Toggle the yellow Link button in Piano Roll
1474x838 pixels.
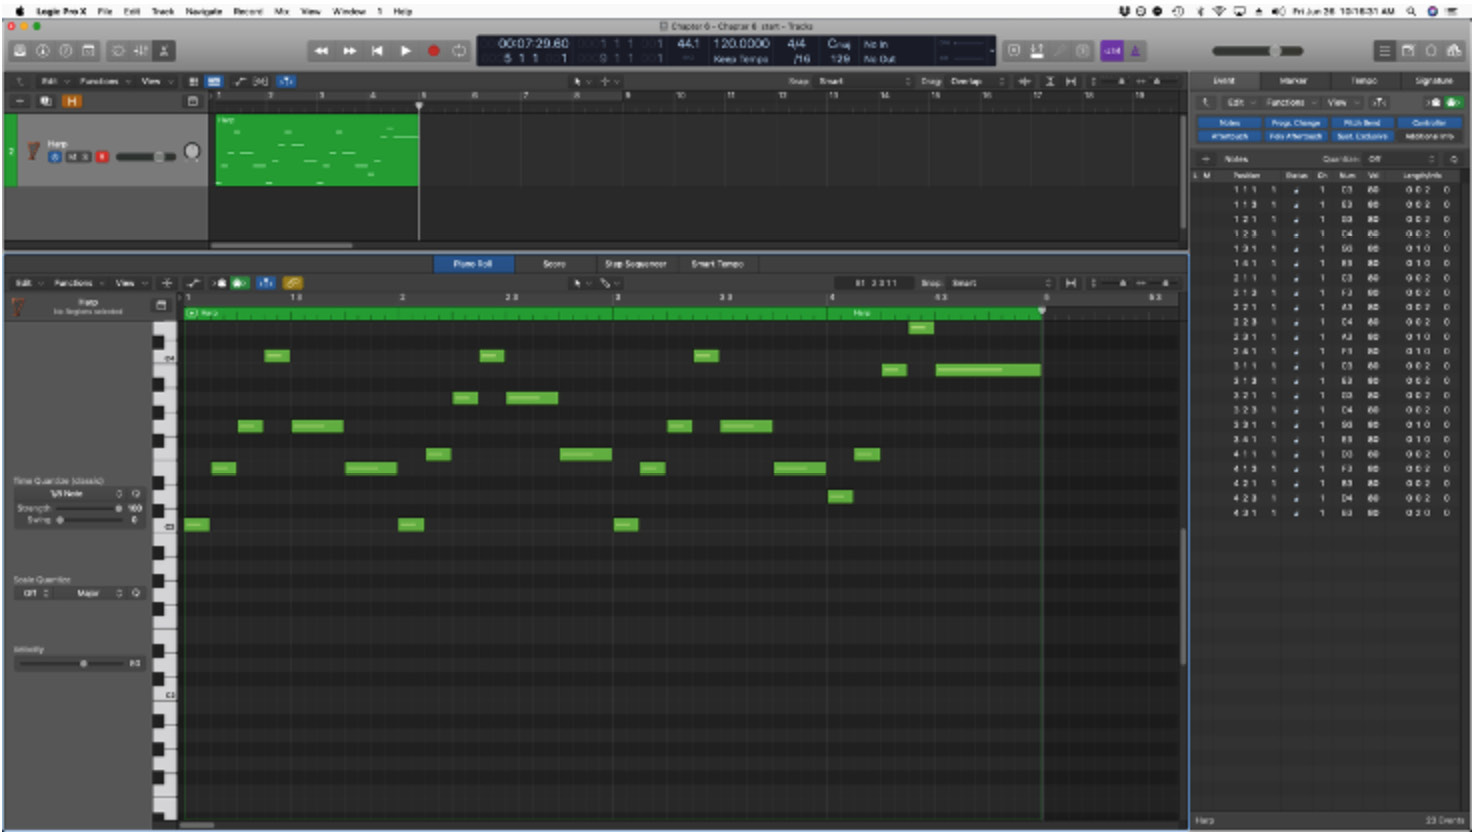tap(293, 283)
